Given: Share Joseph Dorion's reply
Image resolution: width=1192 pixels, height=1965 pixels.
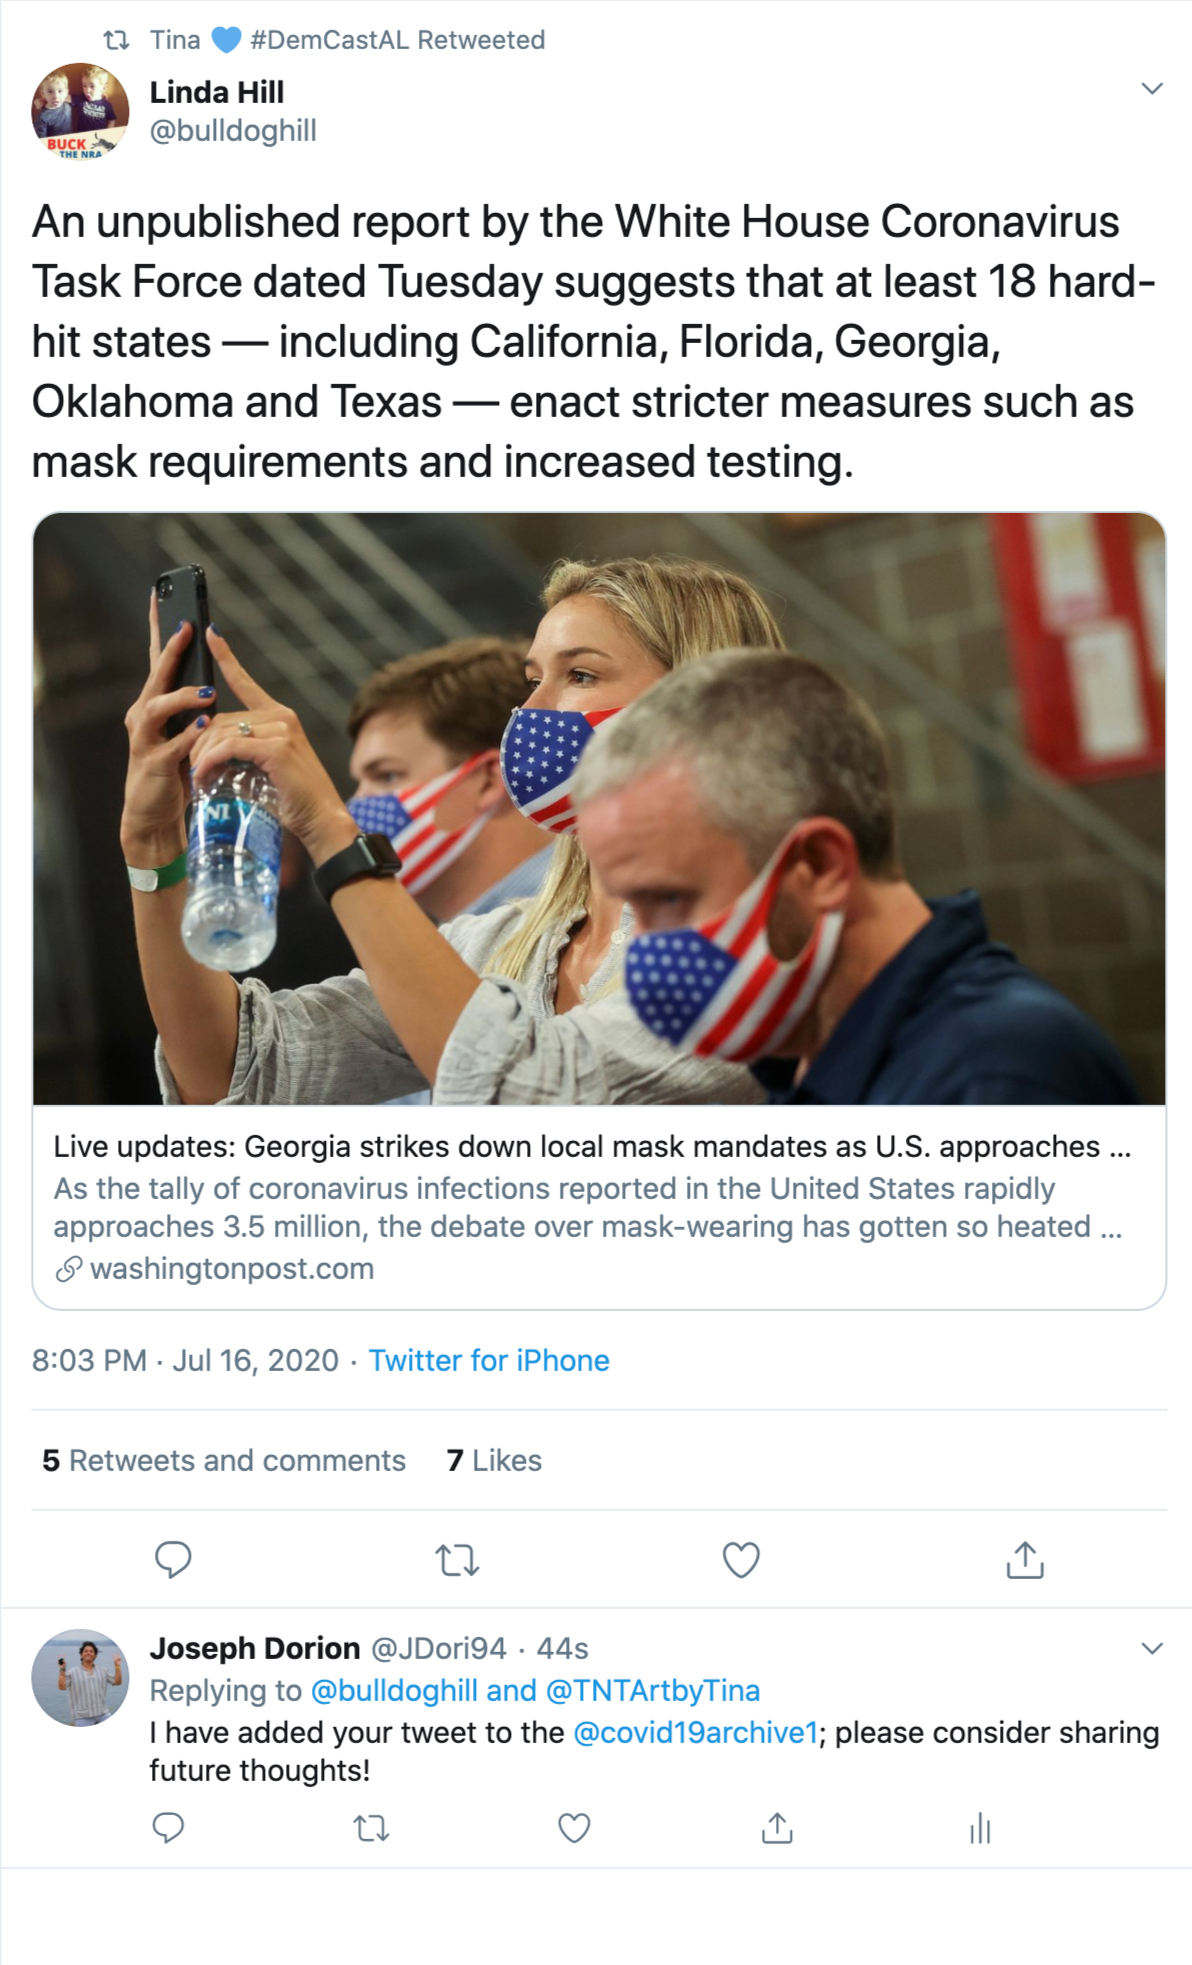Looking at the screenshot, I should coord(777,1828).
